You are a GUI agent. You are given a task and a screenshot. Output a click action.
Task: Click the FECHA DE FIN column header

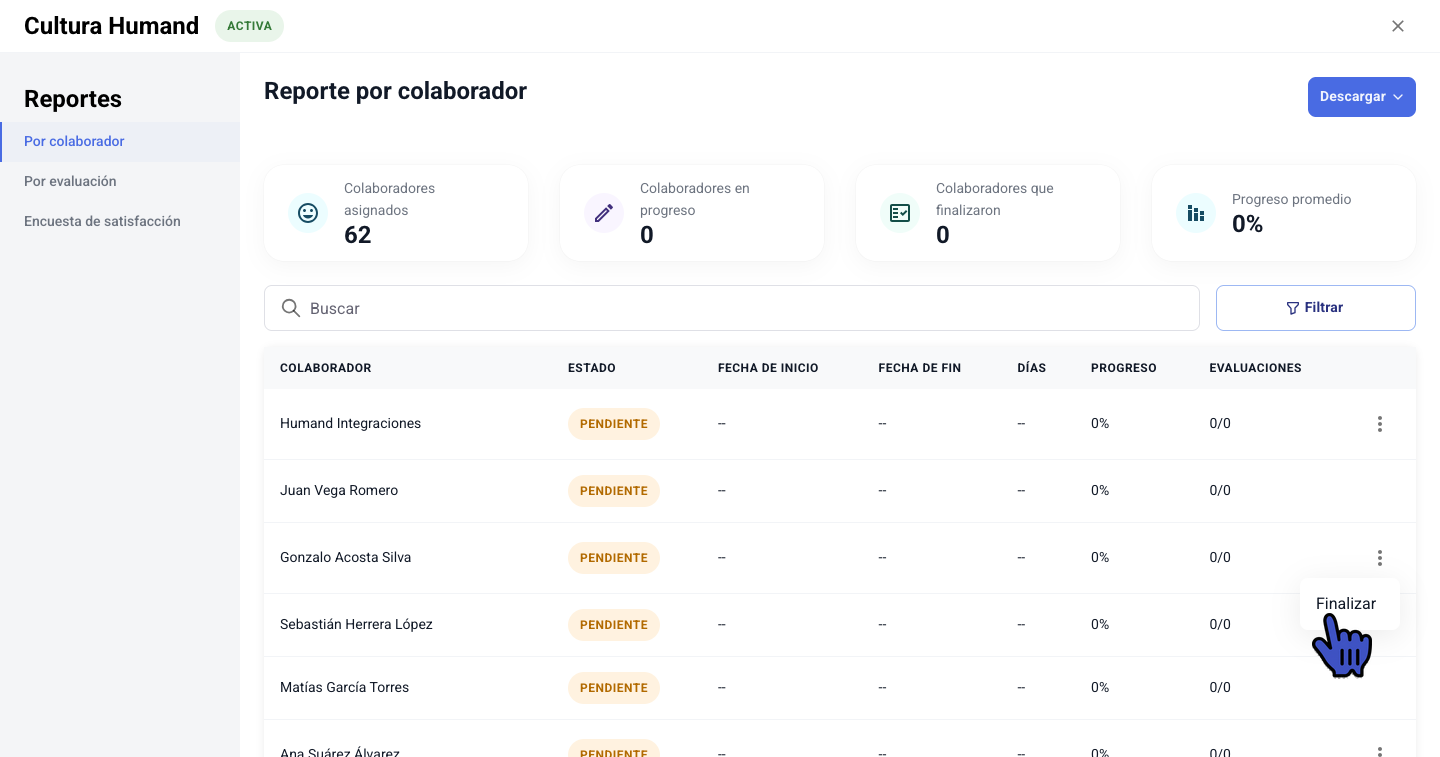(920, 368)
